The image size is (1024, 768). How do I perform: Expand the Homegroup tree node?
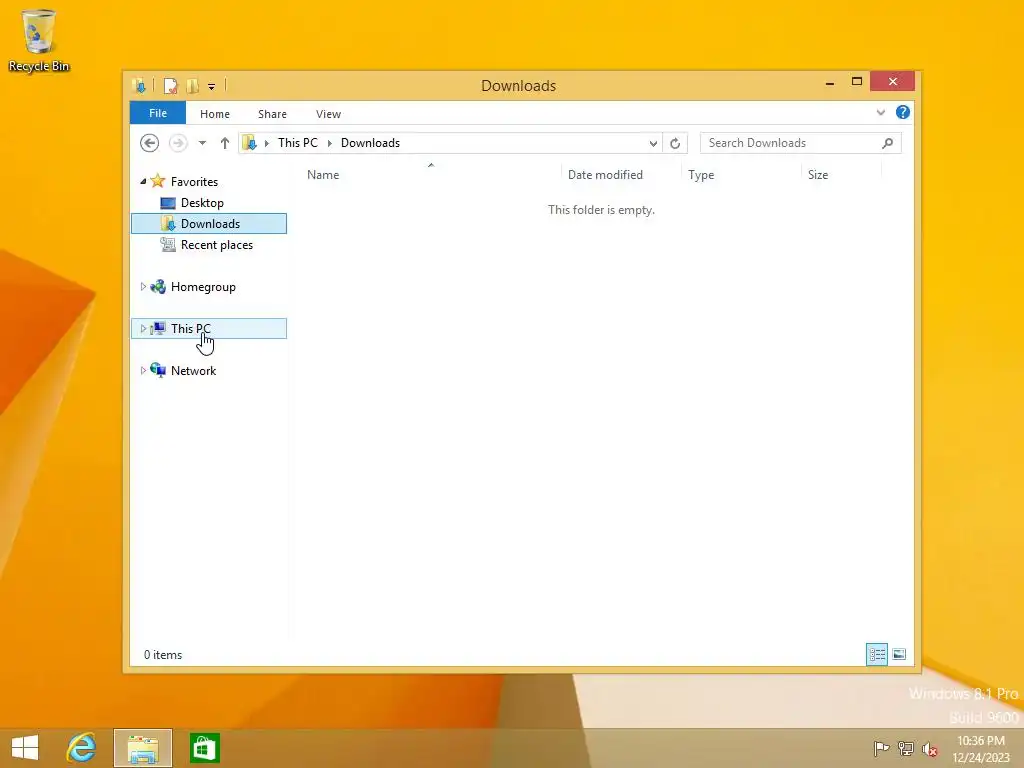143,287
